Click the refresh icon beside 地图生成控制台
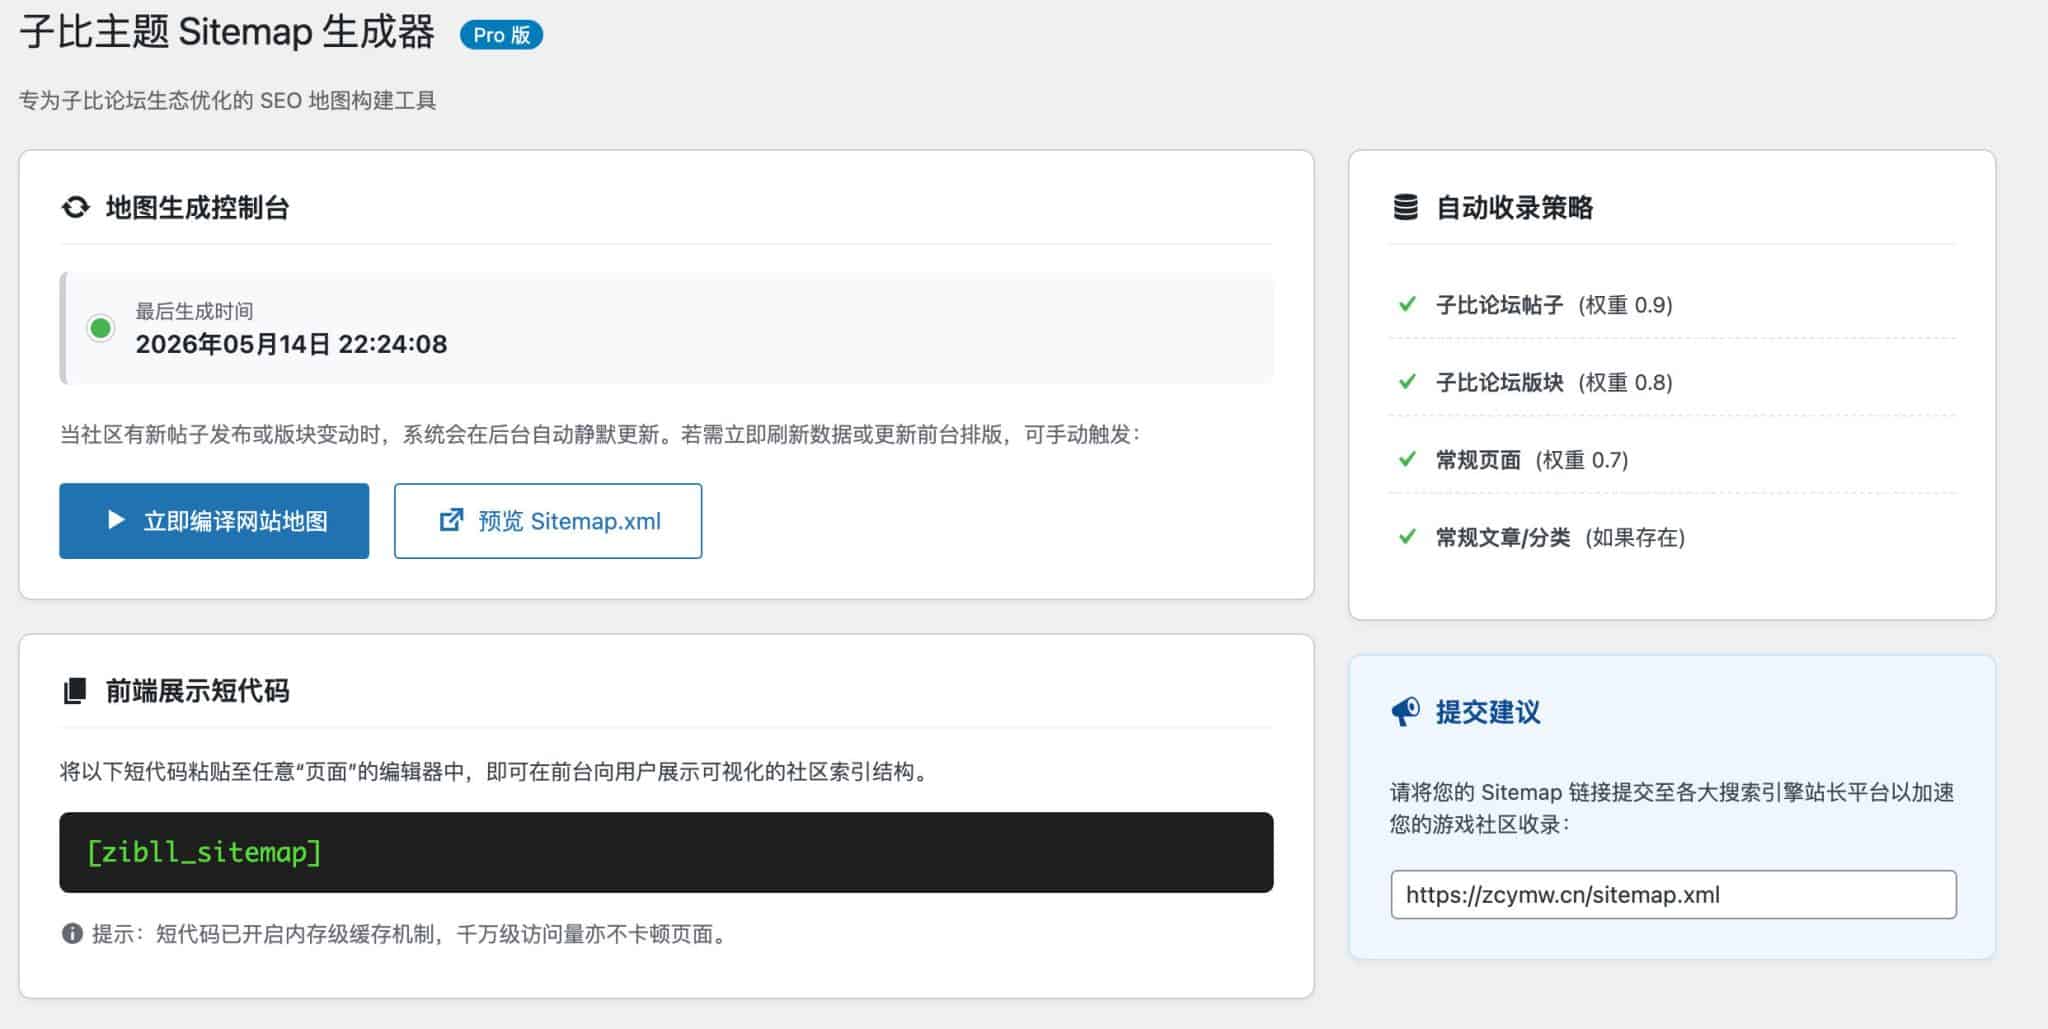2048x1029 pixels. (x=75, y=207)
